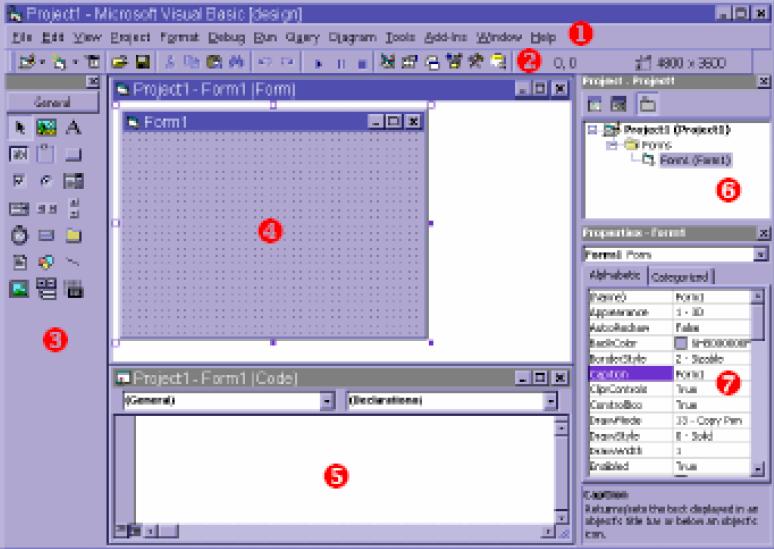Viewport: 774px width, 549px height.
Task: Open the Add-Ins menu
Action: pyautogui.click(x=446, y=37)
